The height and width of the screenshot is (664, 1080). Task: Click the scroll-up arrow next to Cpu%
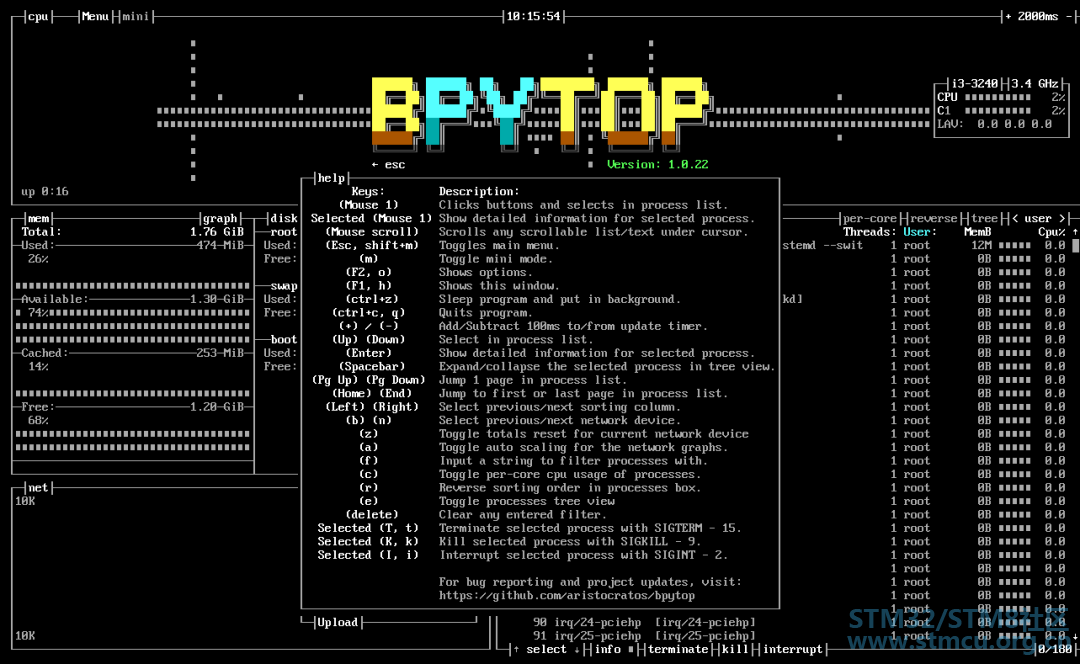pos(1075,232)
